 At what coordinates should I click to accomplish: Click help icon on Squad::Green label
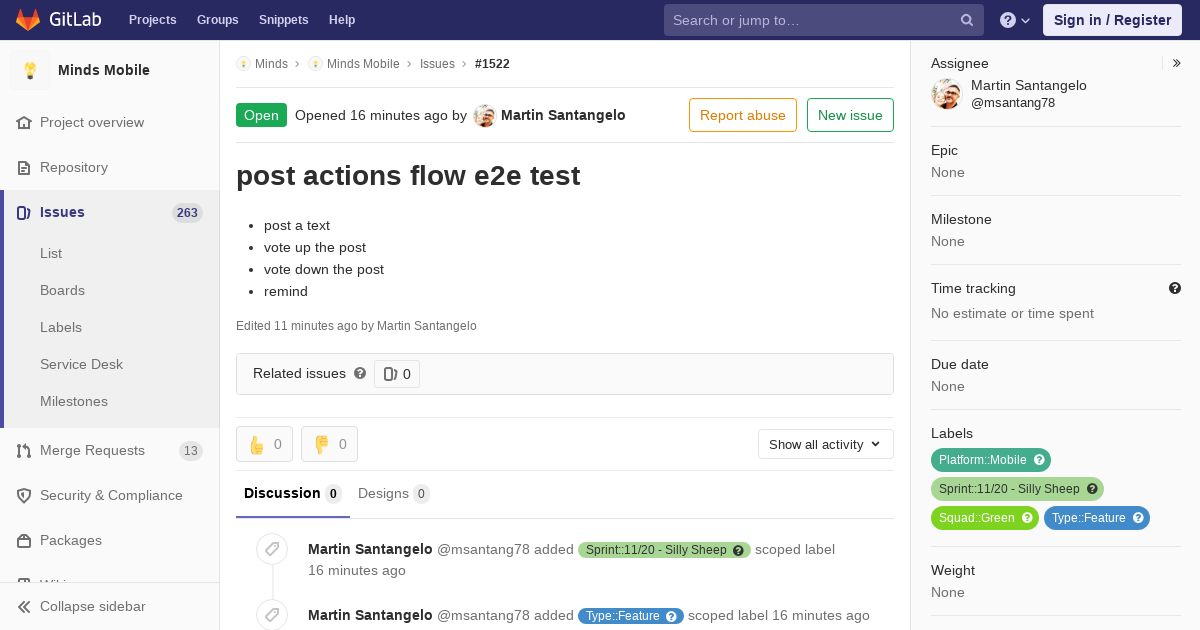pos(1027,518)
